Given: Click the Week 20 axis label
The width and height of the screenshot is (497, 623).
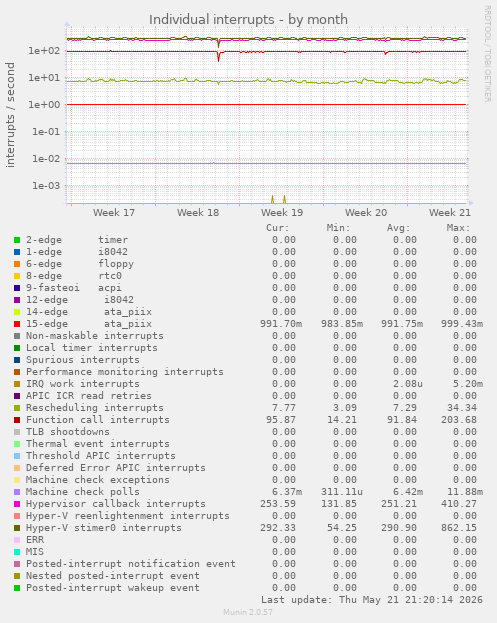Looking at the screenshot, I should coord(366,213).
